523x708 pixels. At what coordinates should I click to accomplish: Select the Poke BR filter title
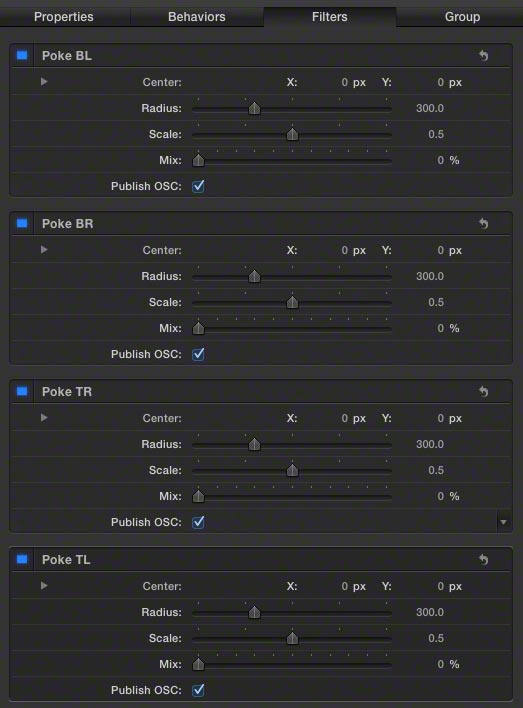click(68, 224)
